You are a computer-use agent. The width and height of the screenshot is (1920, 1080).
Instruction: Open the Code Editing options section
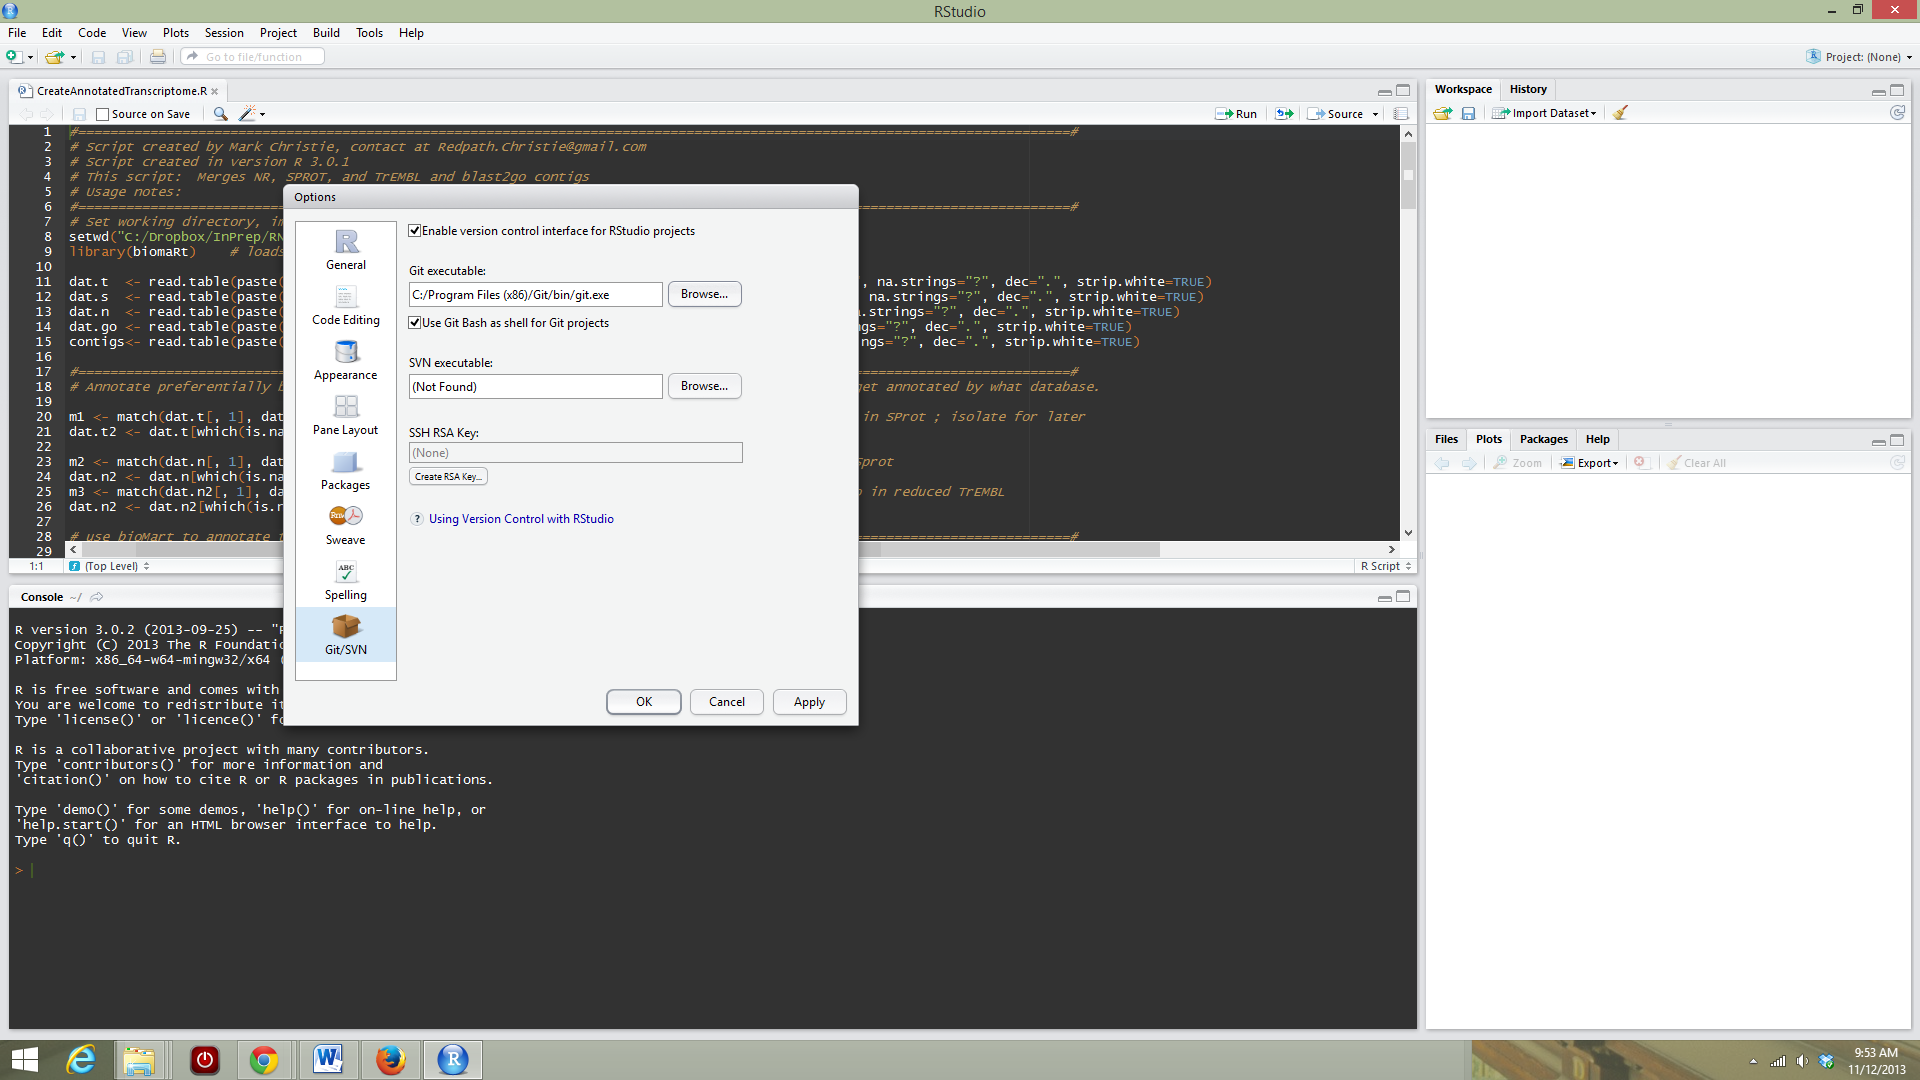(x=346, y=305)
